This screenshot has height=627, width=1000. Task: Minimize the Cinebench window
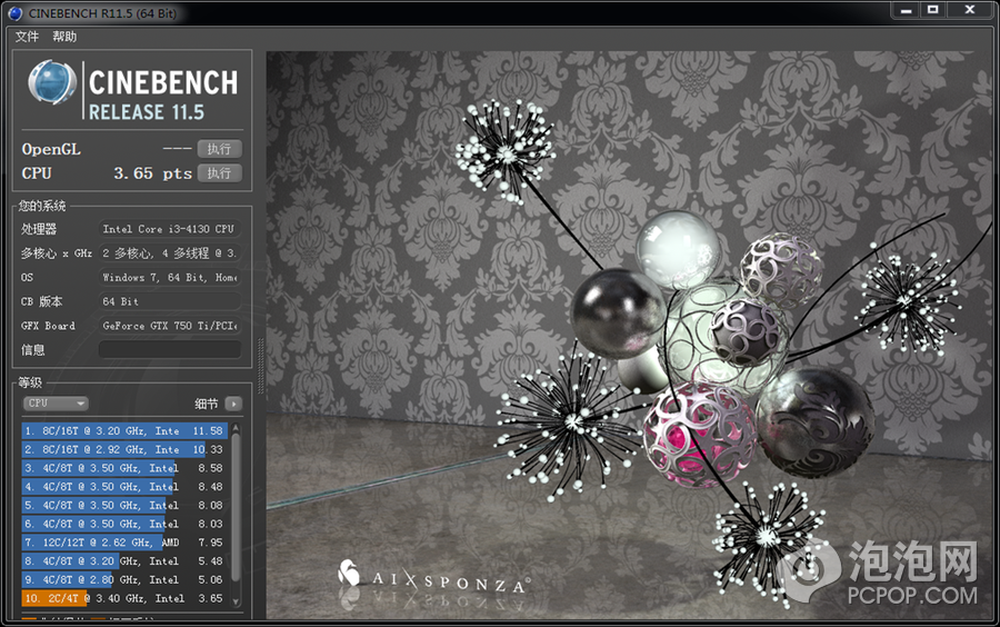[906, 10]
